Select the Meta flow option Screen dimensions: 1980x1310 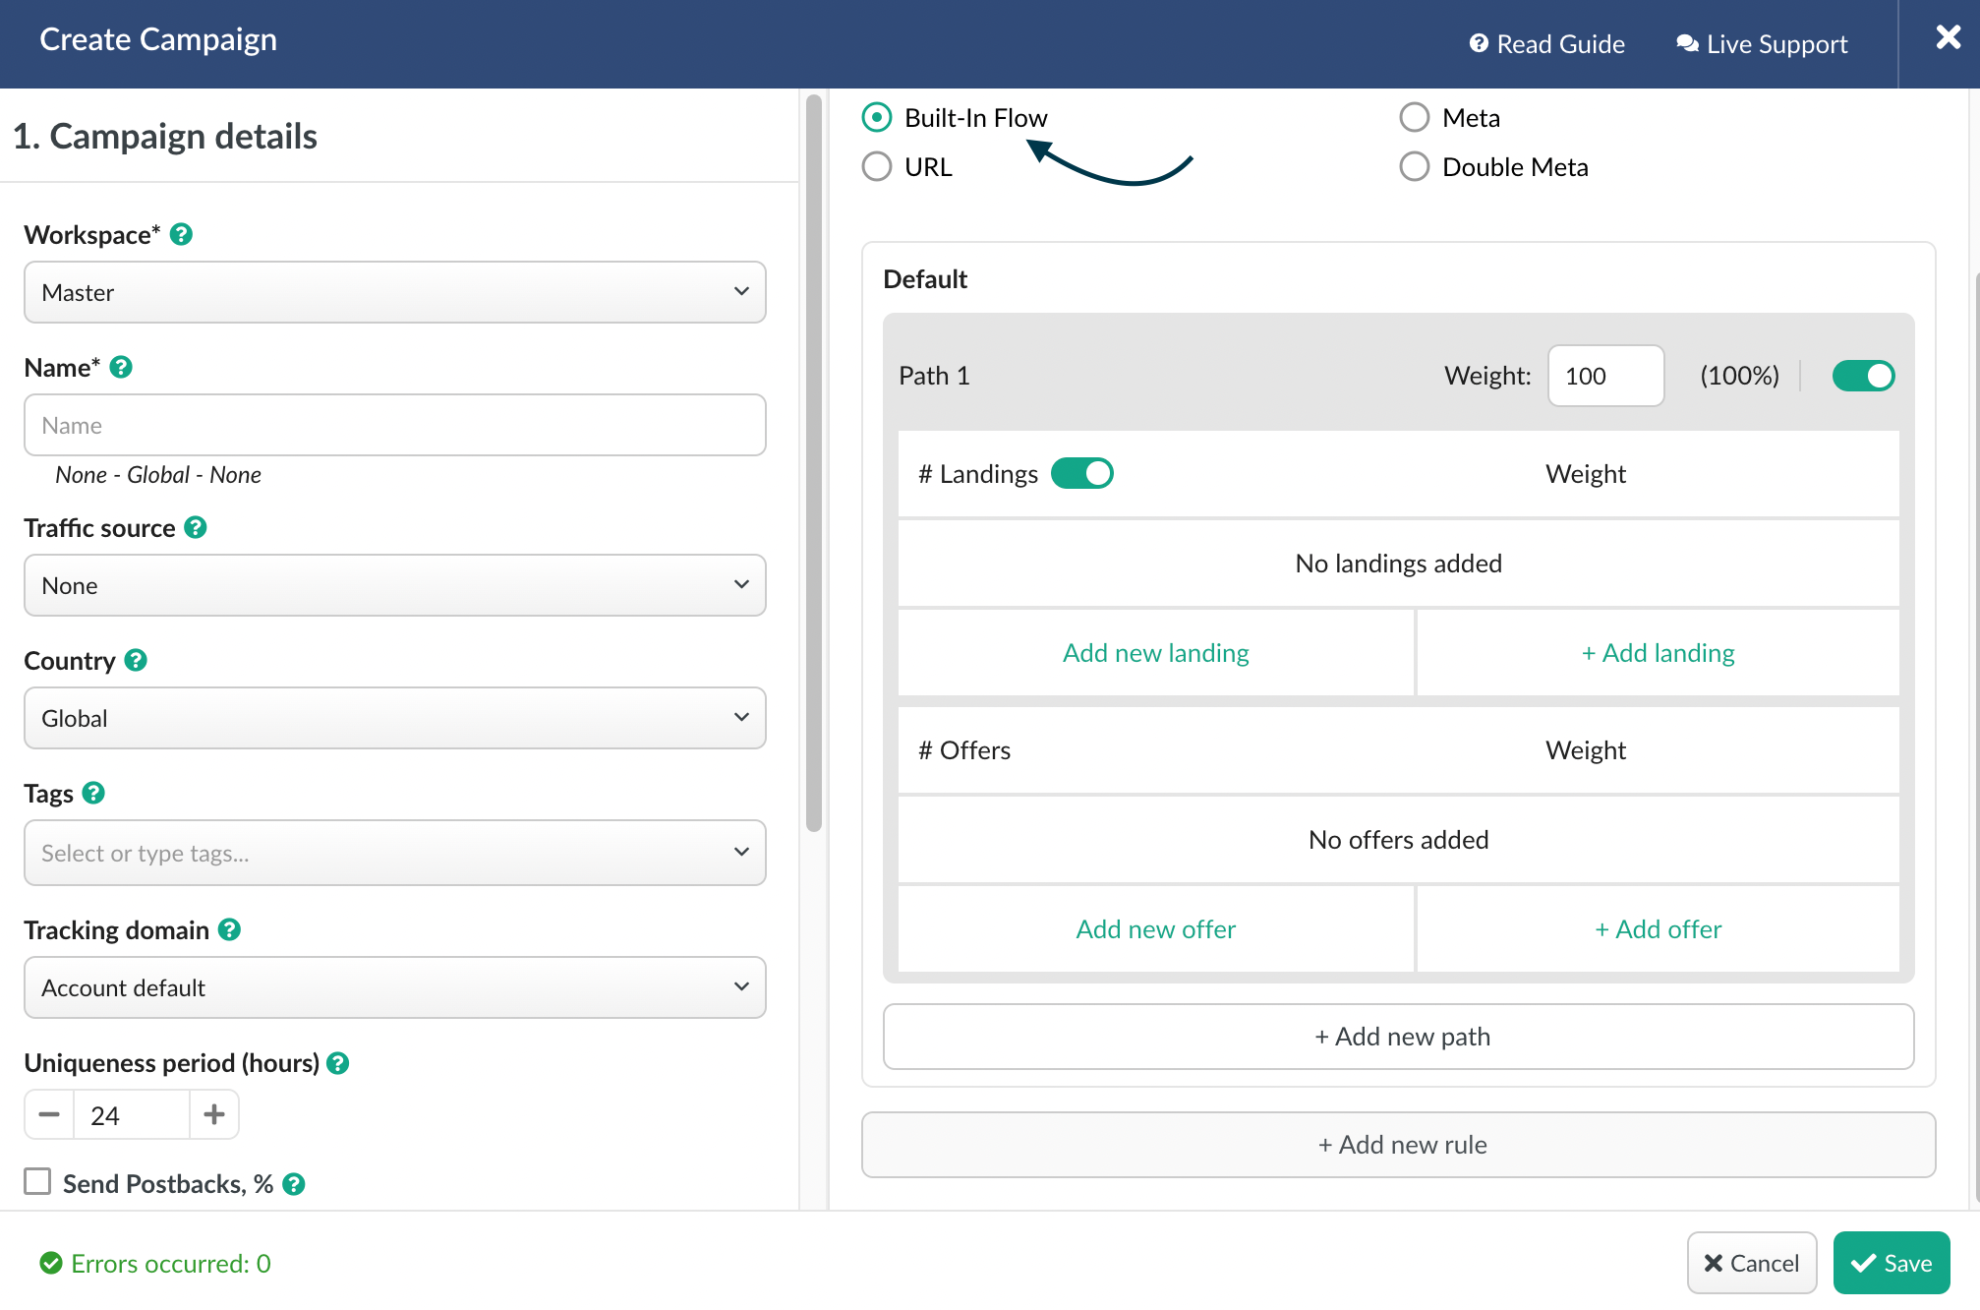point(1414,117)
